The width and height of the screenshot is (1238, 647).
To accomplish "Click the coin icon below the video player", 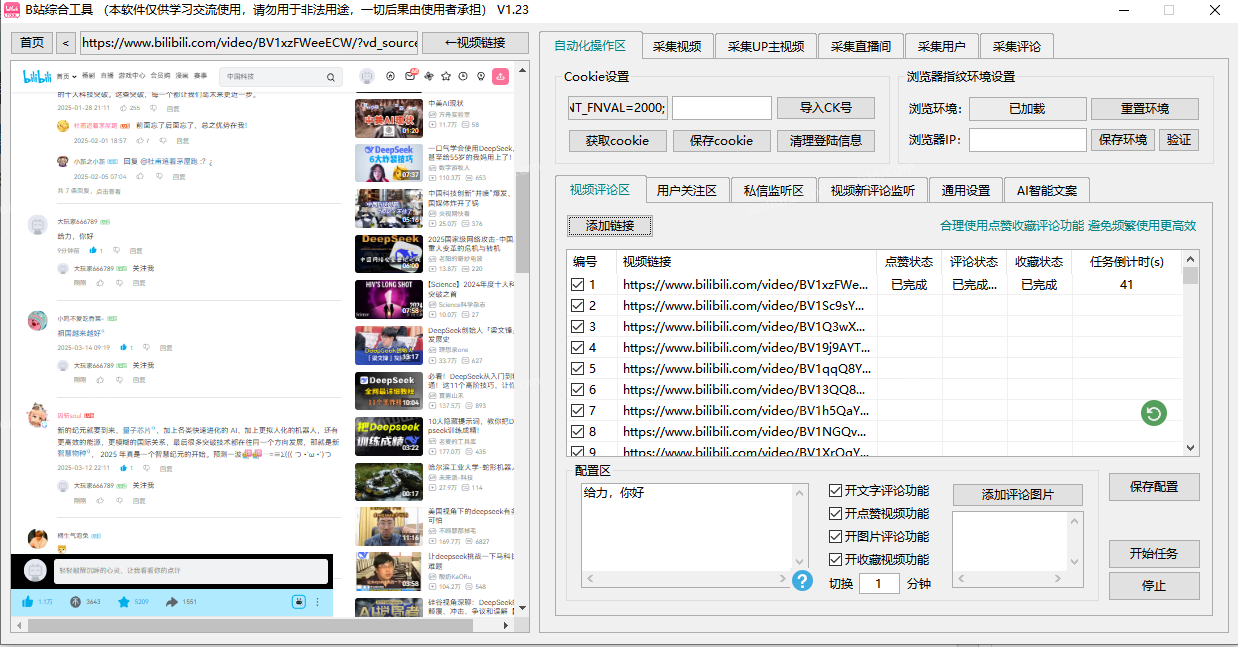I will (x=77, y=602).
